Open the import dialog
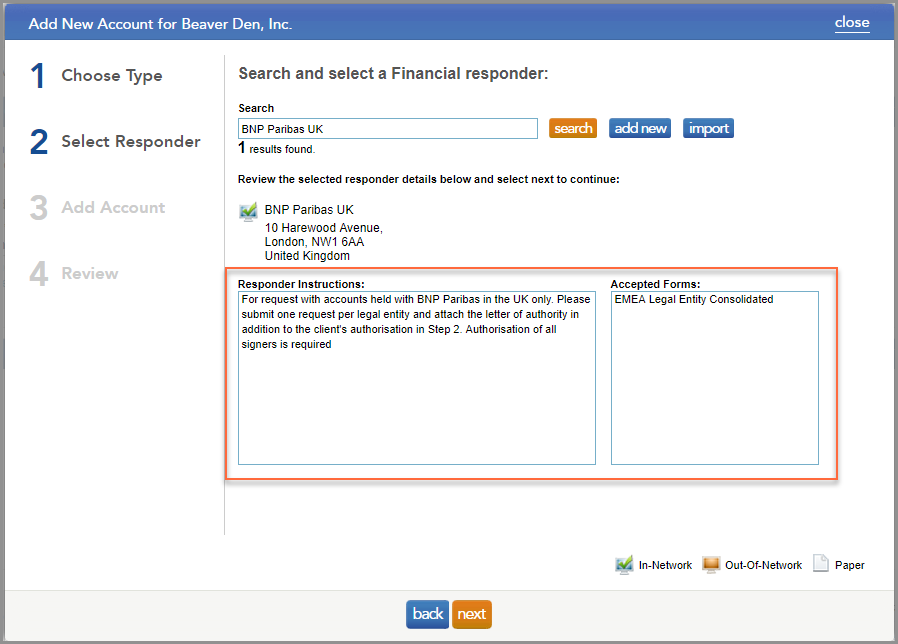The height and width of the screenshot is (644, 898). coord(708,128)
